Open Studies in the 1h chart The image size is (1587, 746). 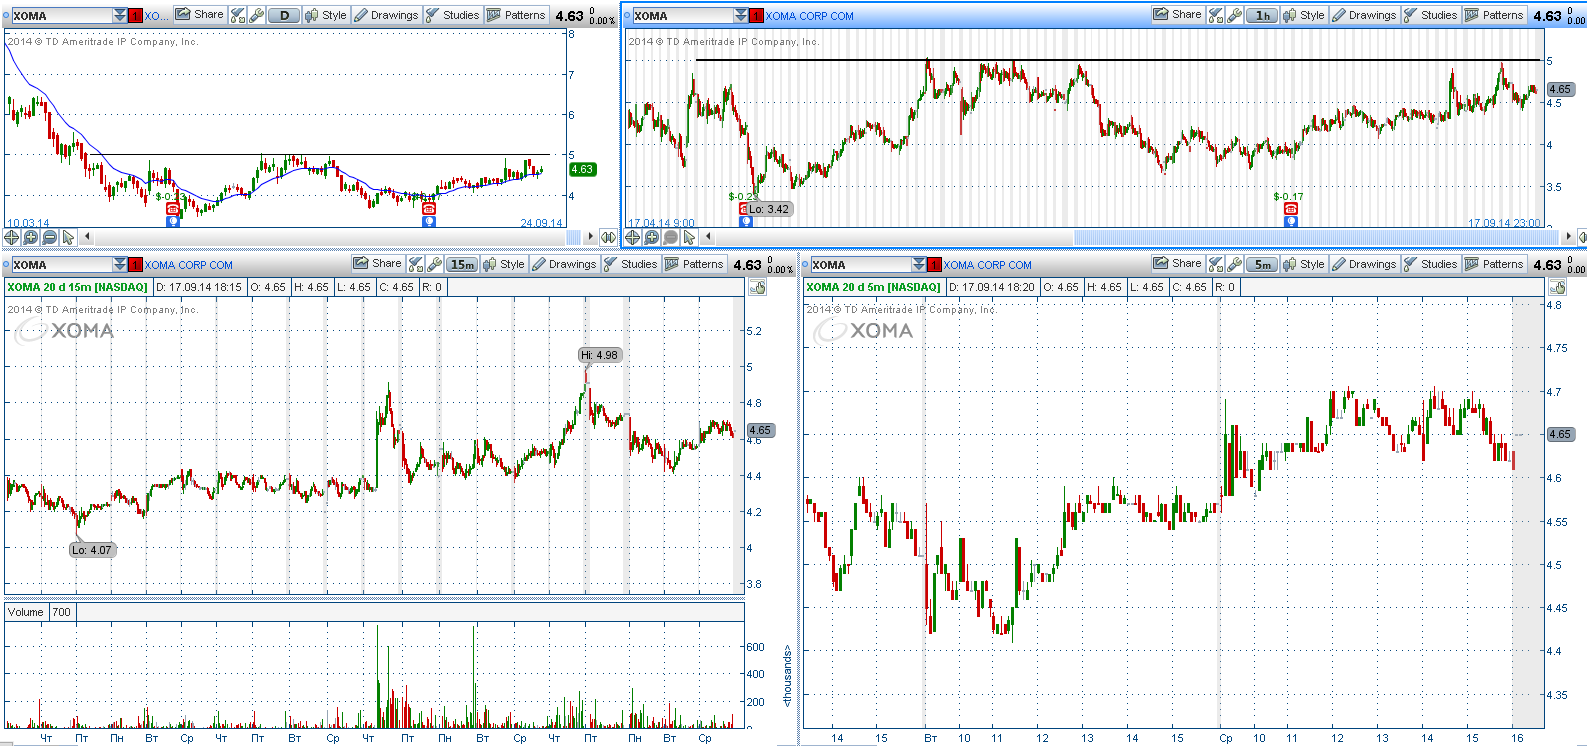coord(1430,15)
